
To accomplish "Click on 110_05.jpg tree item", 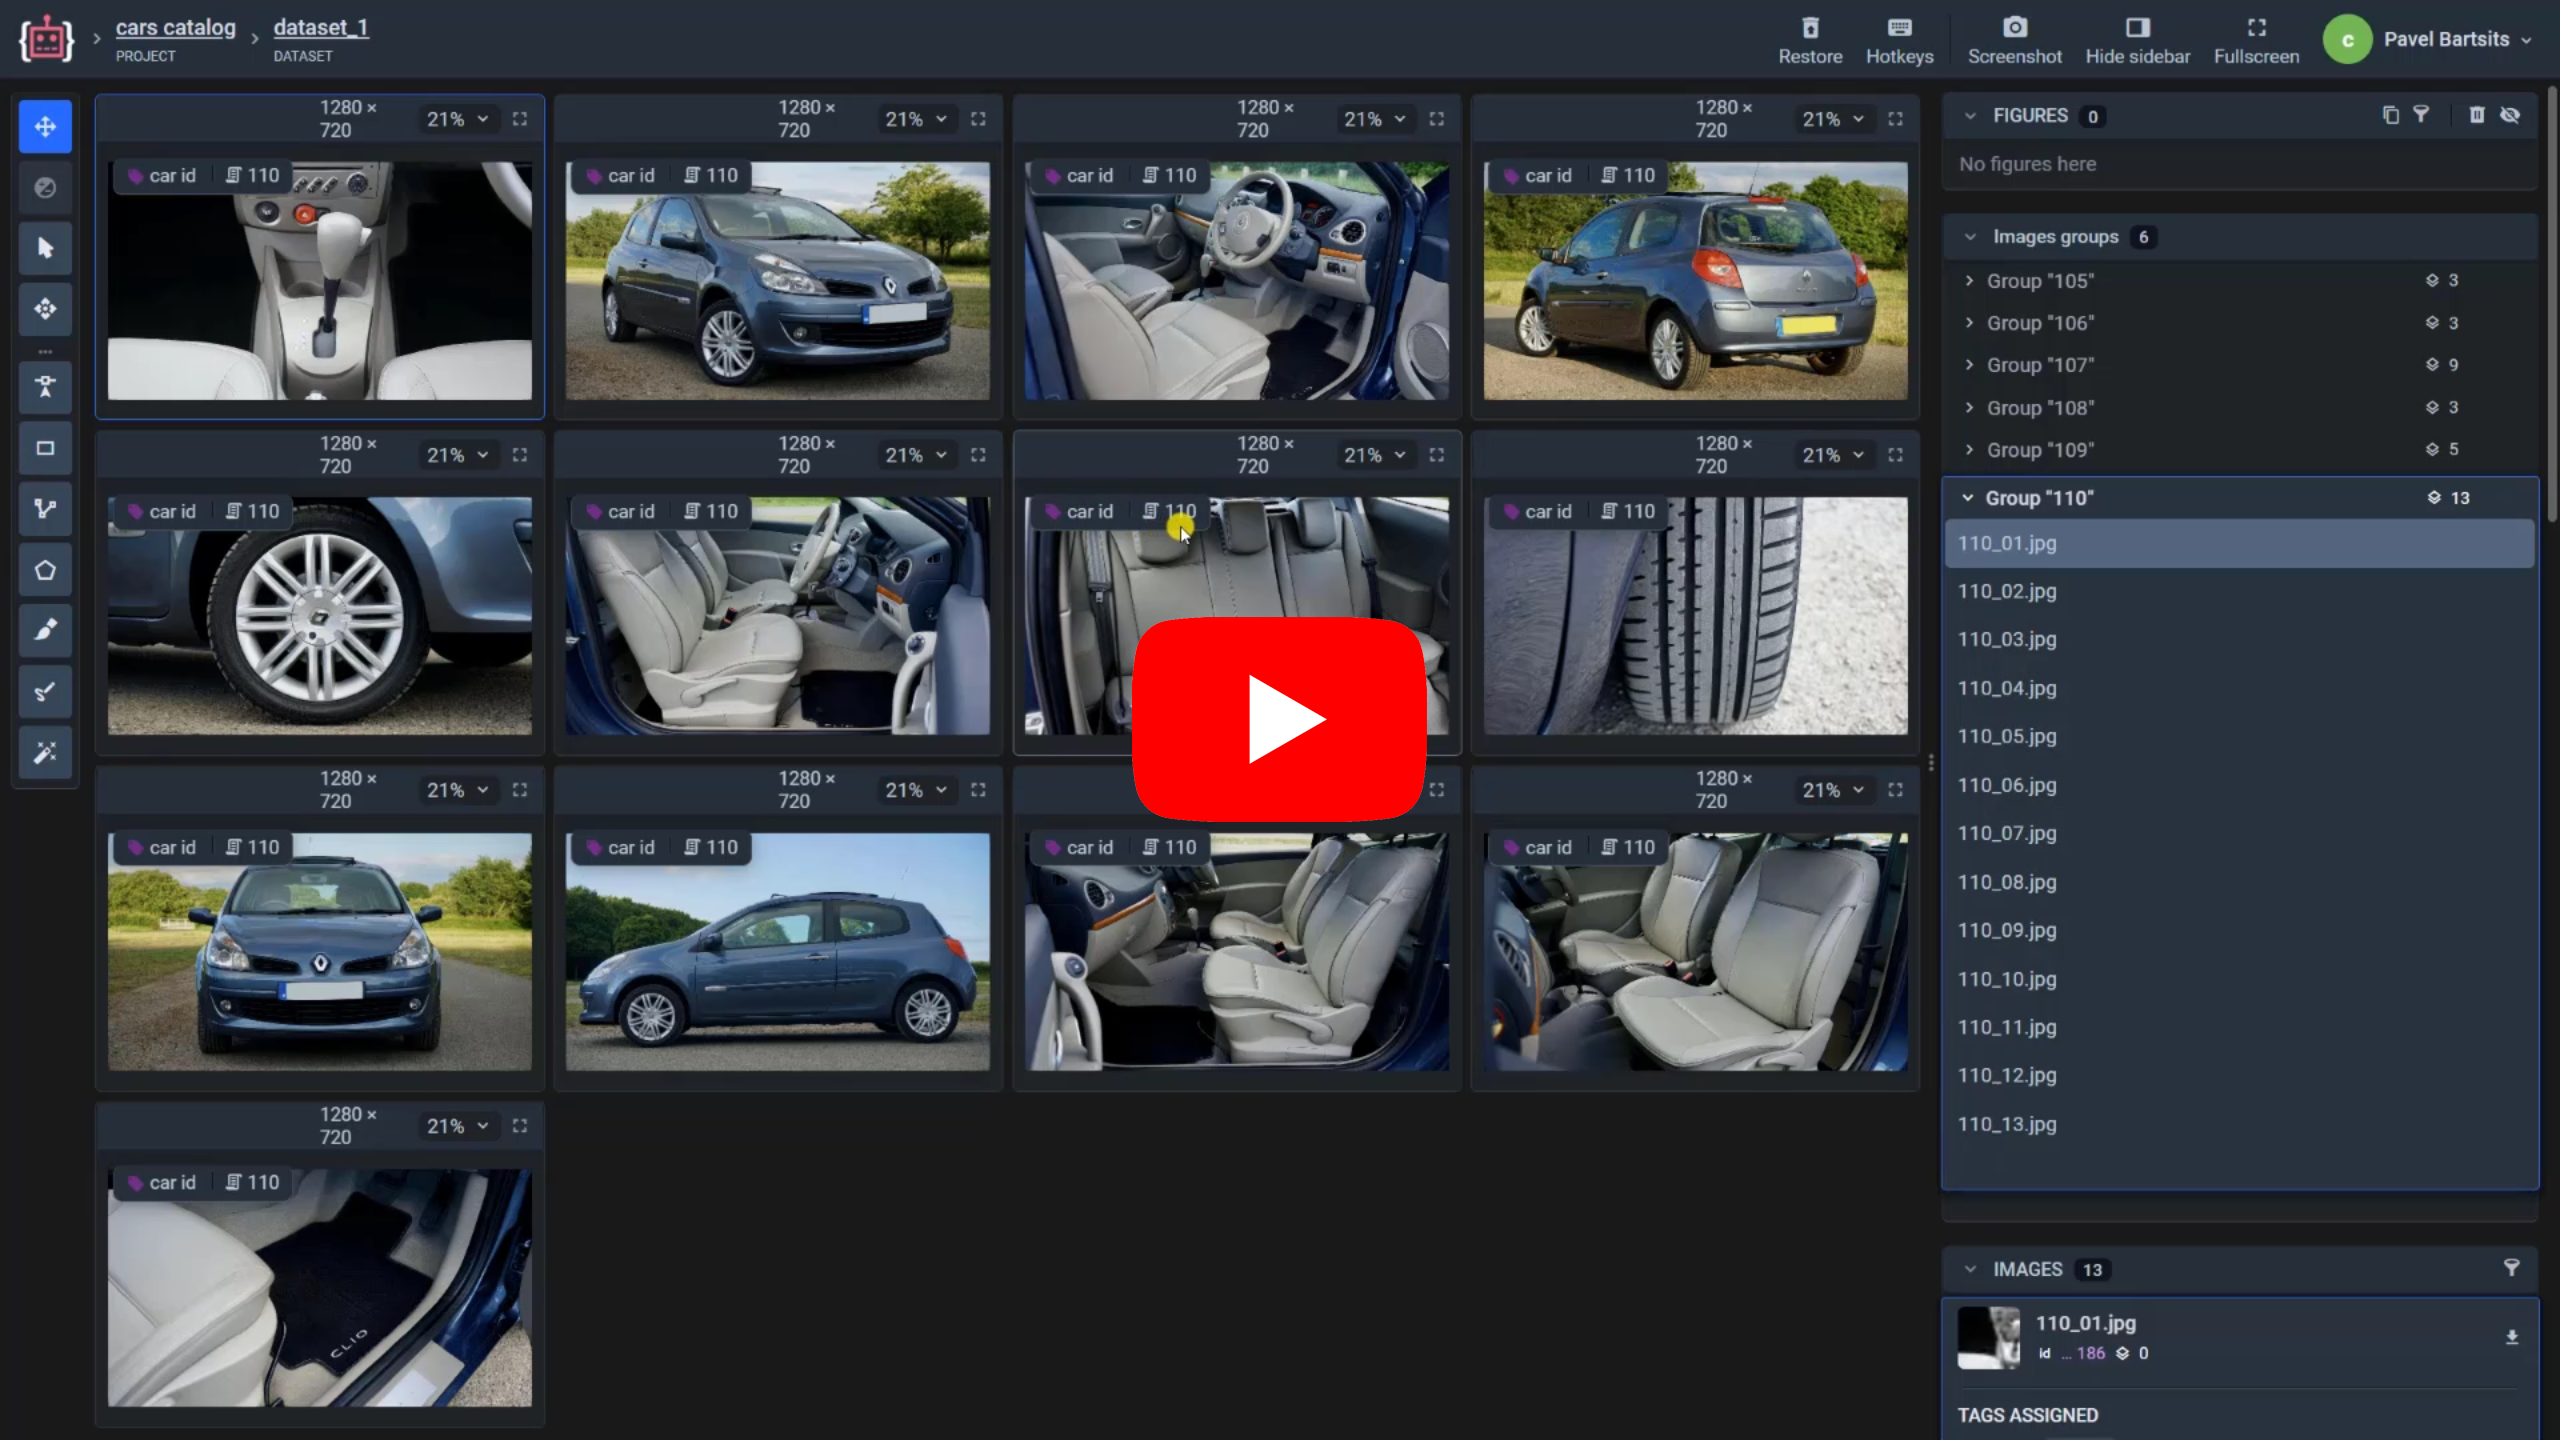I will (x=2006, y=735).
